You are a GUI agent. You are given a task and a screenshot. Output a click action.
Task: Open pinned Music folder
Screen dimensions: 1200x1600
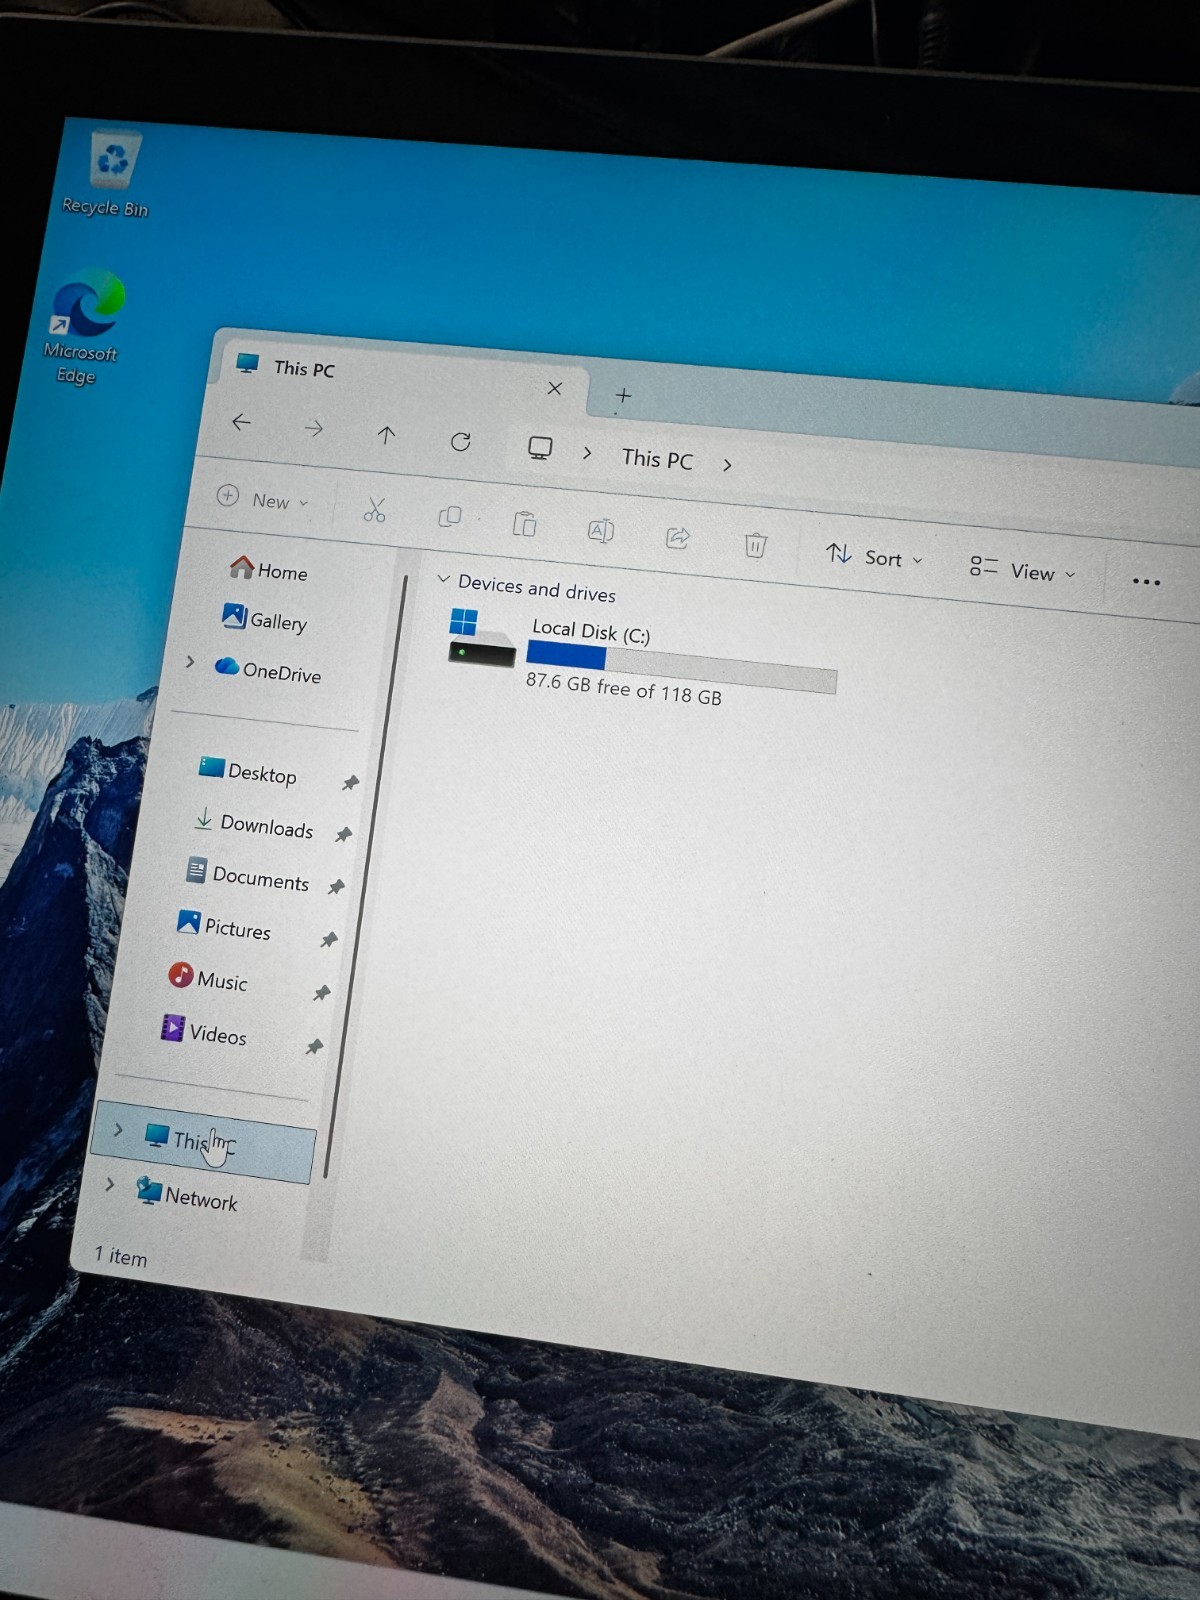coord(208,978)
